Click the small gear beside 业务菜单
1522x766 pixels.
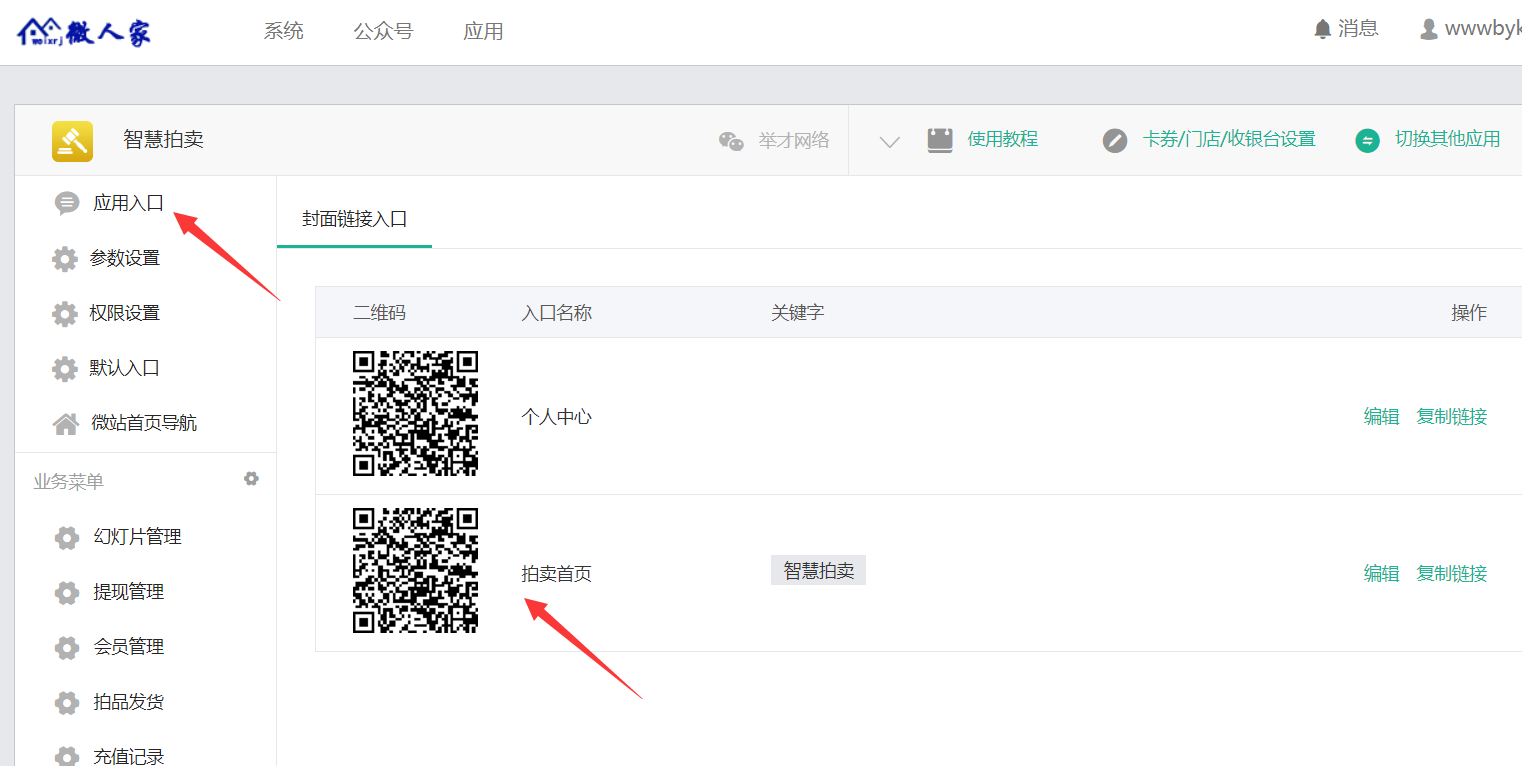(x=251, y=479)
